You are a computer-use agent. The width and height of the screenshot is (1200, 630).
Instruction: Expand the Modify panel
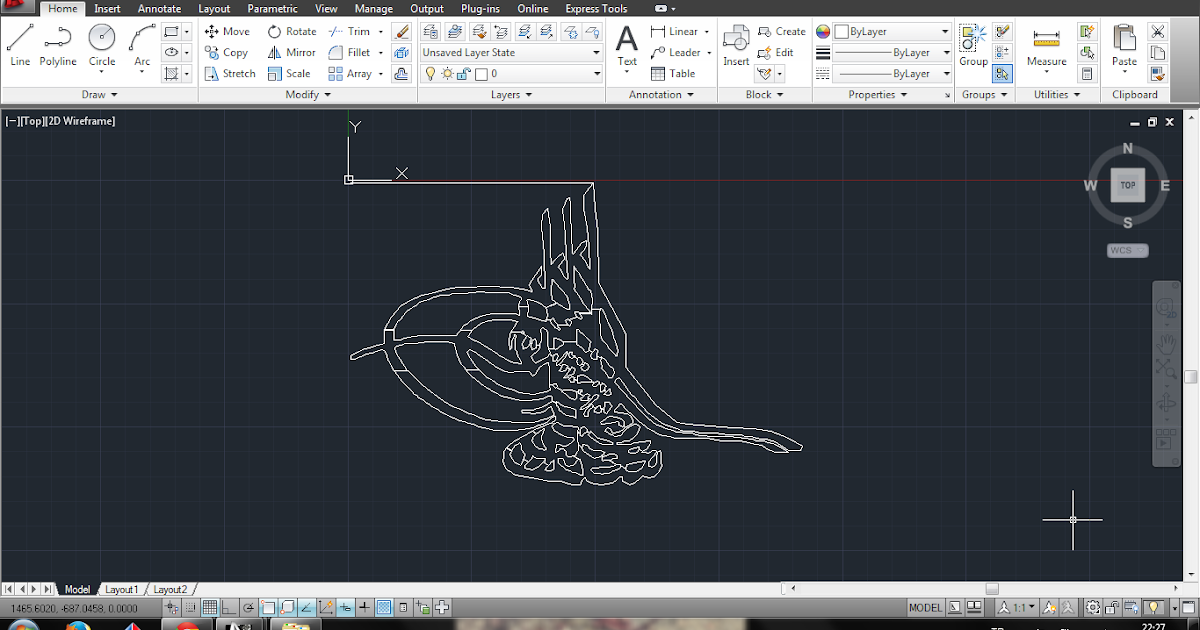point(308,94)
